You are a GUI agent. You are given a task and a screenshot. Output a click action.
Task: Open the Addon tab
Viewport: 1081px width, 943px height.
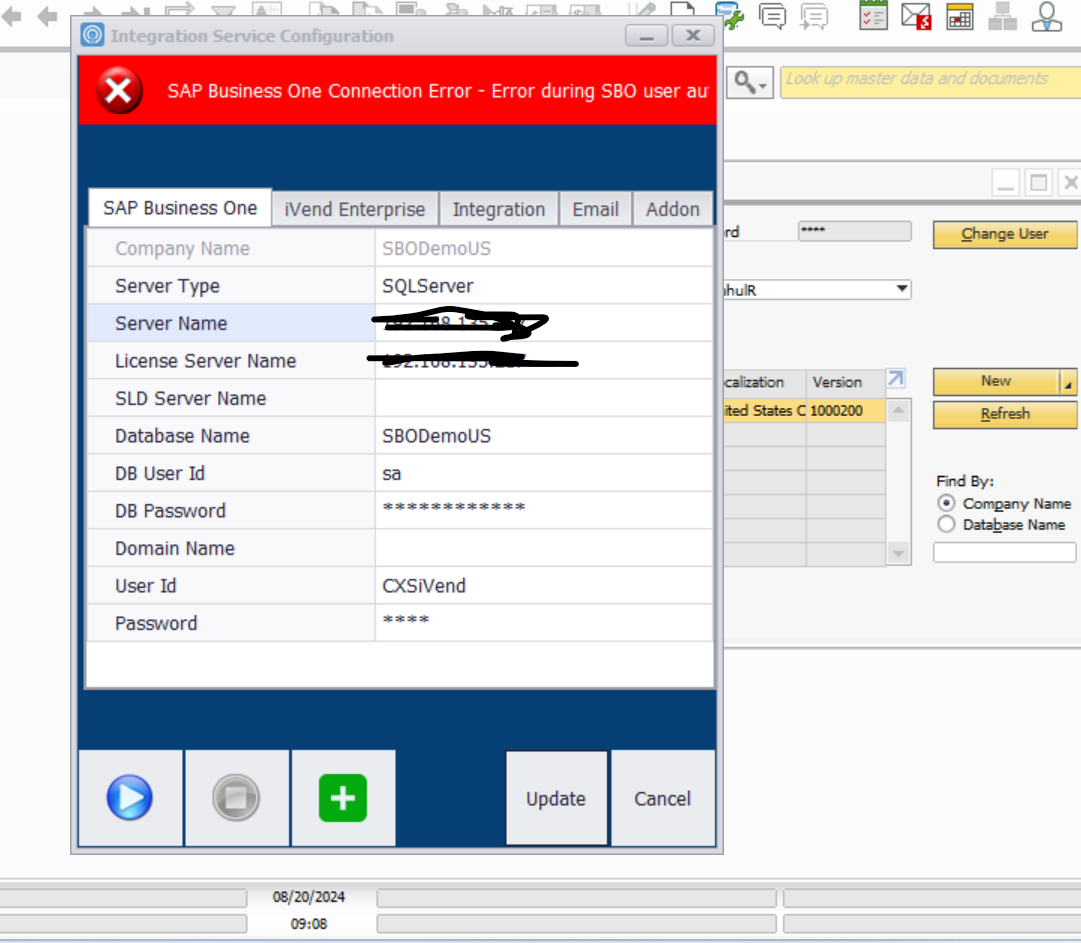673,209
